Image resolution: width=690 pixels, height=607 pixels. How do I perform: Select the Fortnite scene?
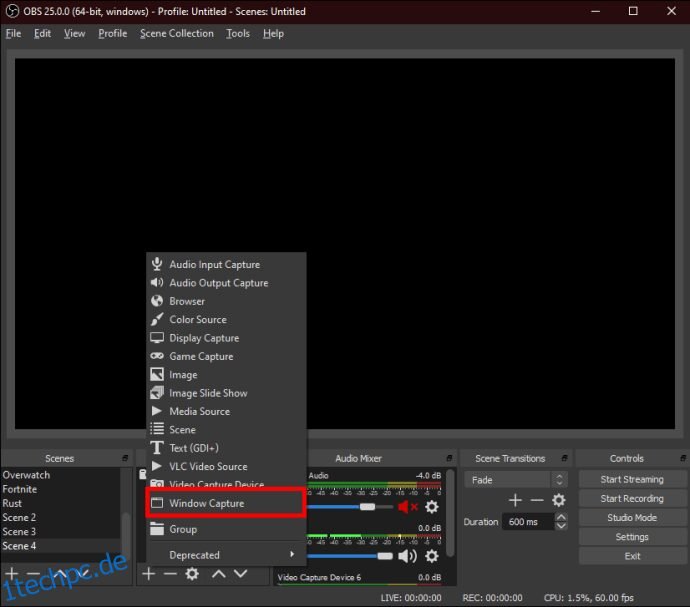(x=61, y=489)
